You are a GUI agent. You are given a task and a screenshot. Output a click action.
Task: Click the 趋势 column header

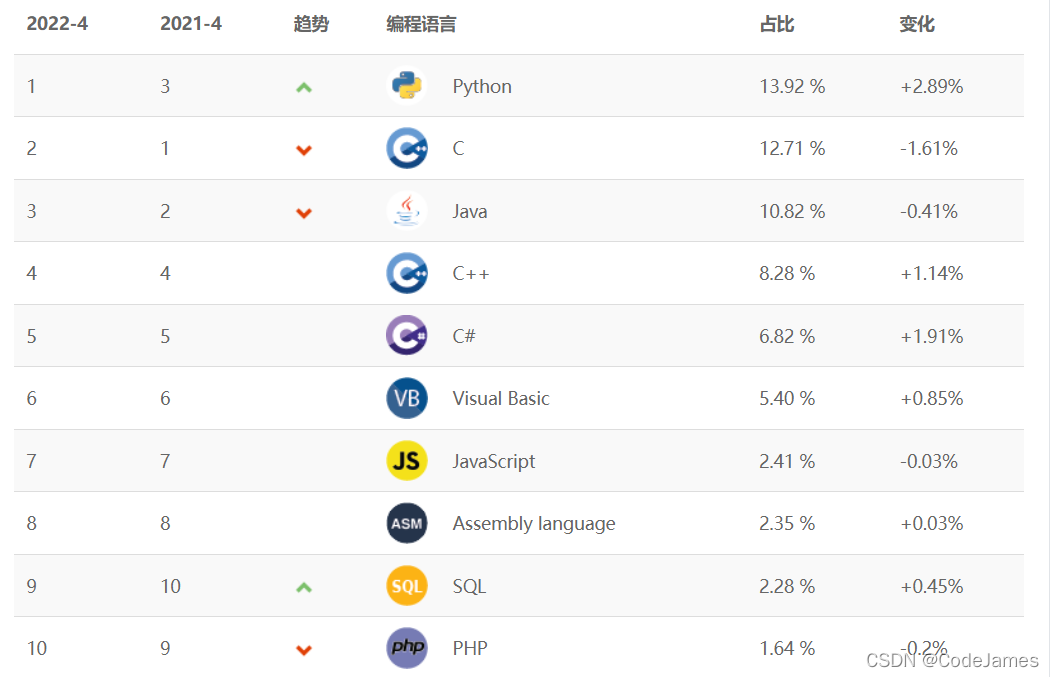[311, 24]
